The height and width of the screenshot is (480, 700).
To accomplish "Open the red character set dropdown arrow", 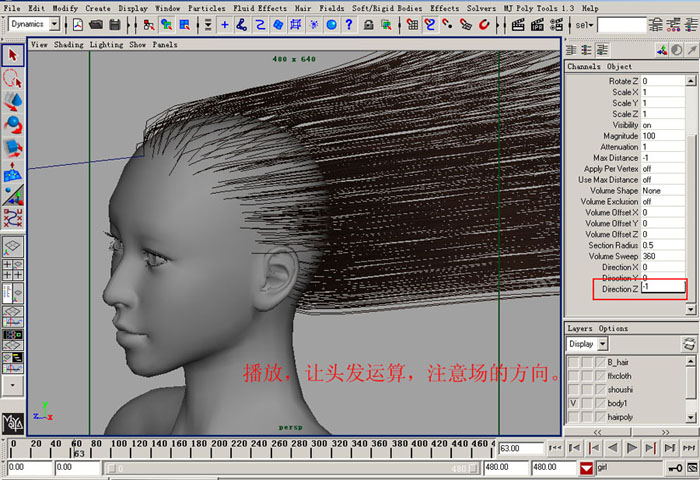I will click(x=586, y=468).
